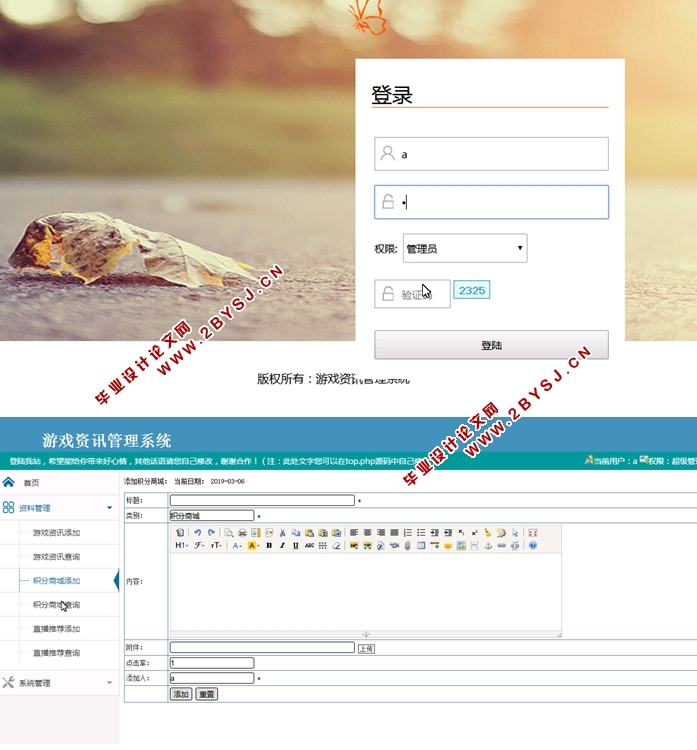Center align text in the editor
The image size is (697, 750).
[x=367, y=532]
